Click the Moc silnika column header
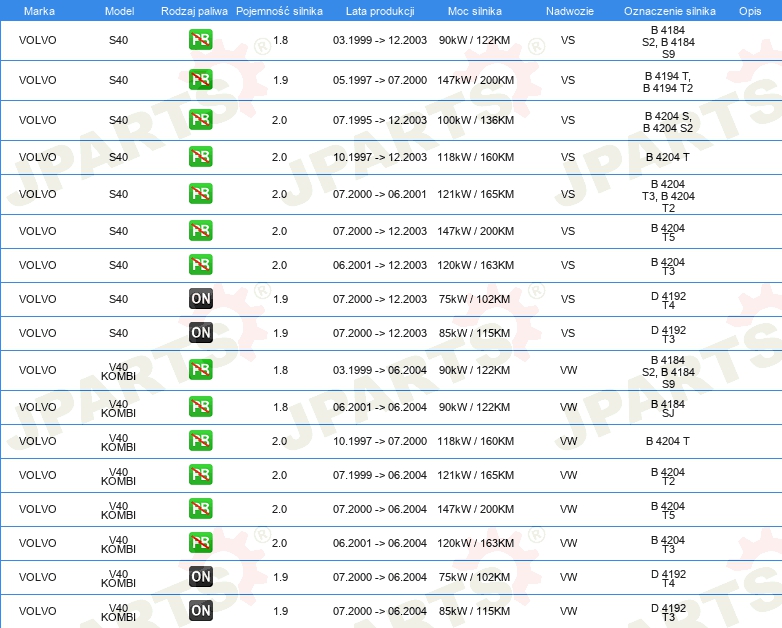The height and width of the screenshot is (628, 782). [x=475, y=11]
